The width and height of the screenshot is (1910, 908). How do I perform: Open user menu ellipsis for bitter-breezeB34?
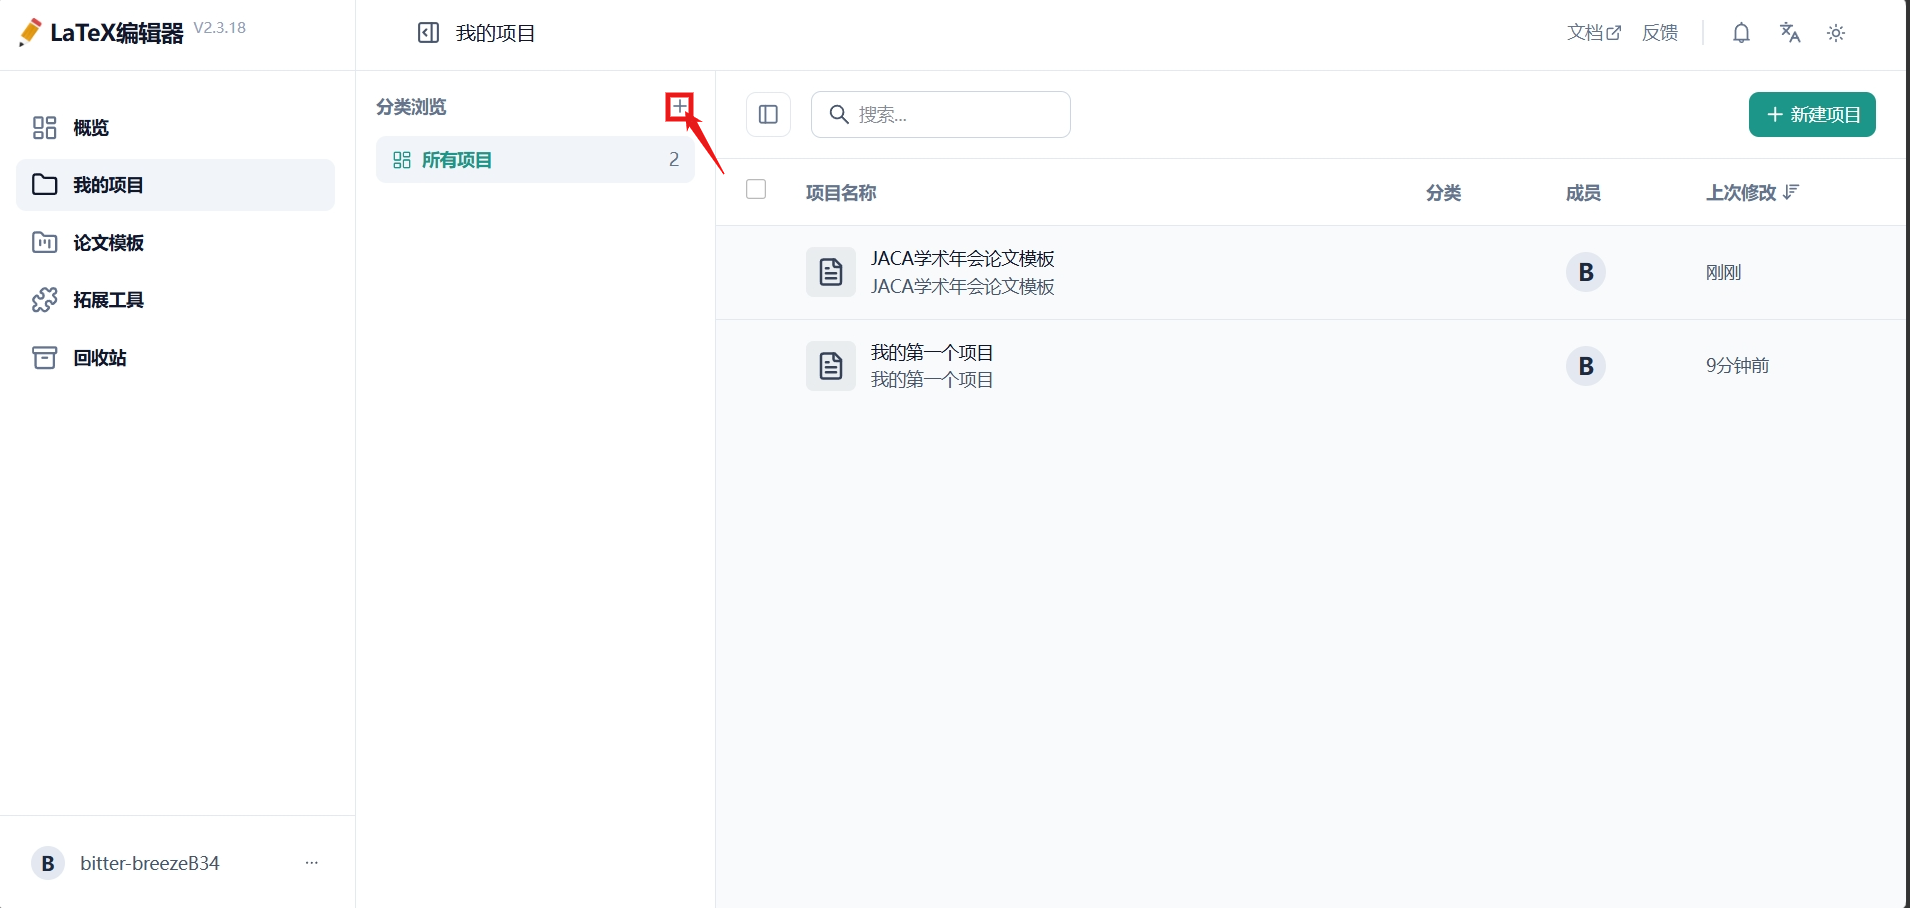[x=312, y=862]
